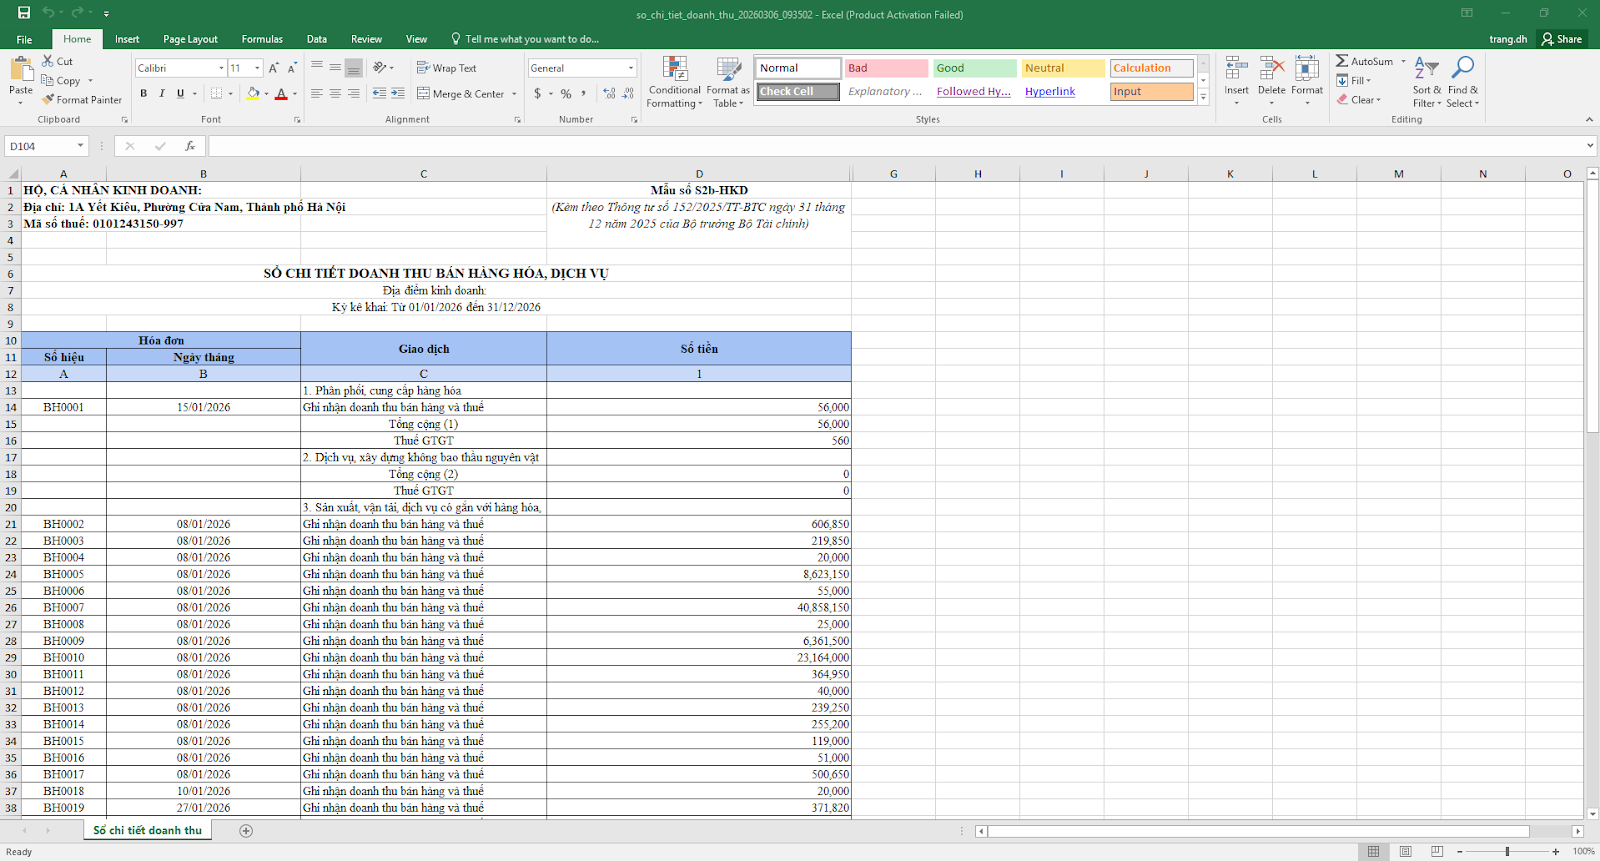Click the zoom slider in status bar
Screen dimensions: 1600x861
(x=1507, y=851)
